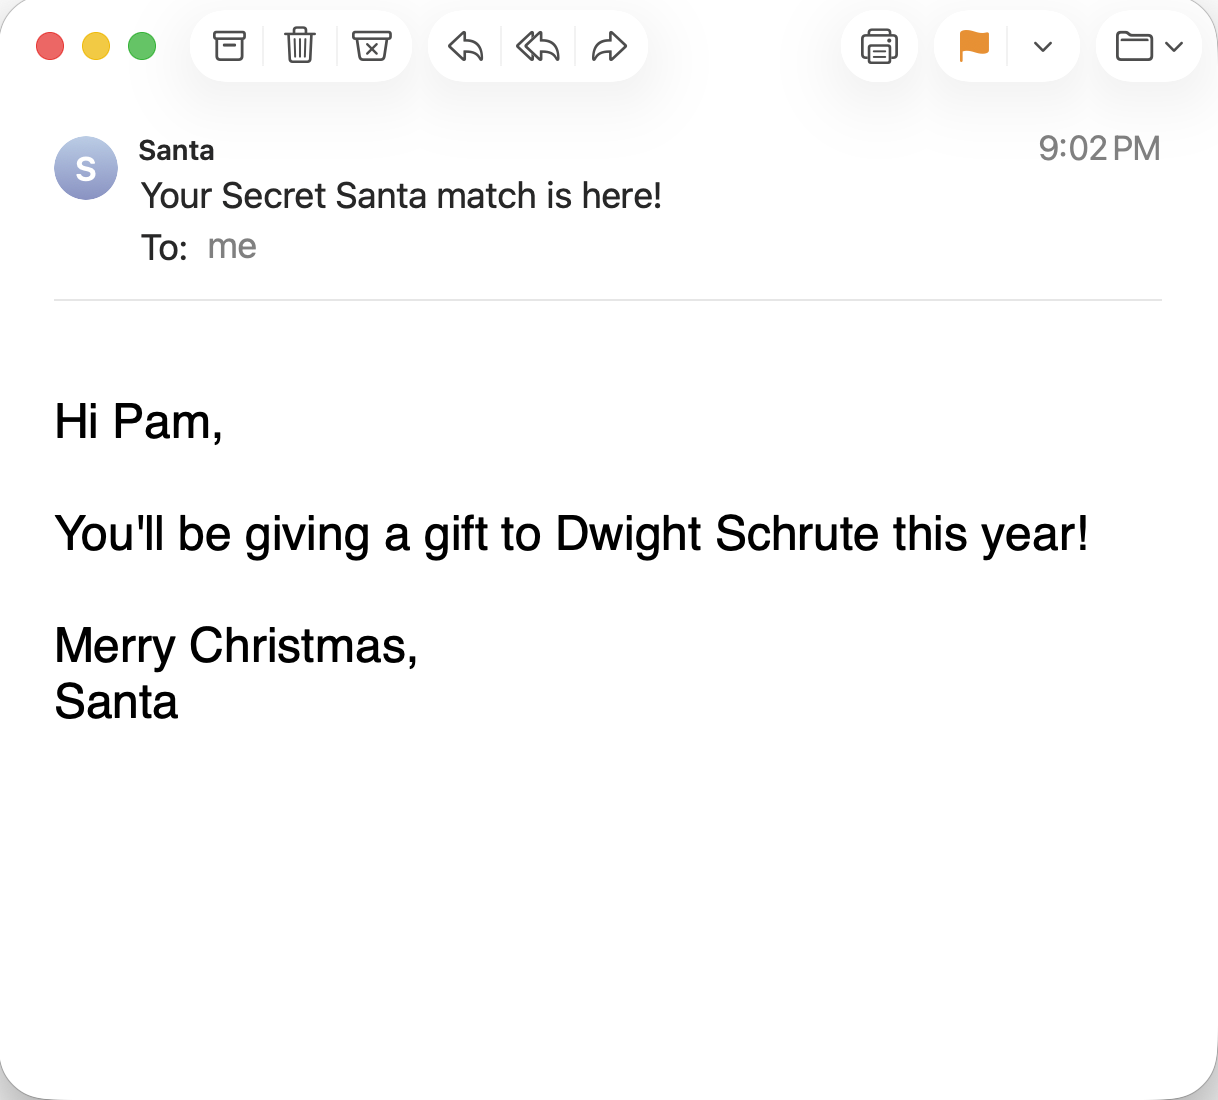Click the green zoom window control

142,46
